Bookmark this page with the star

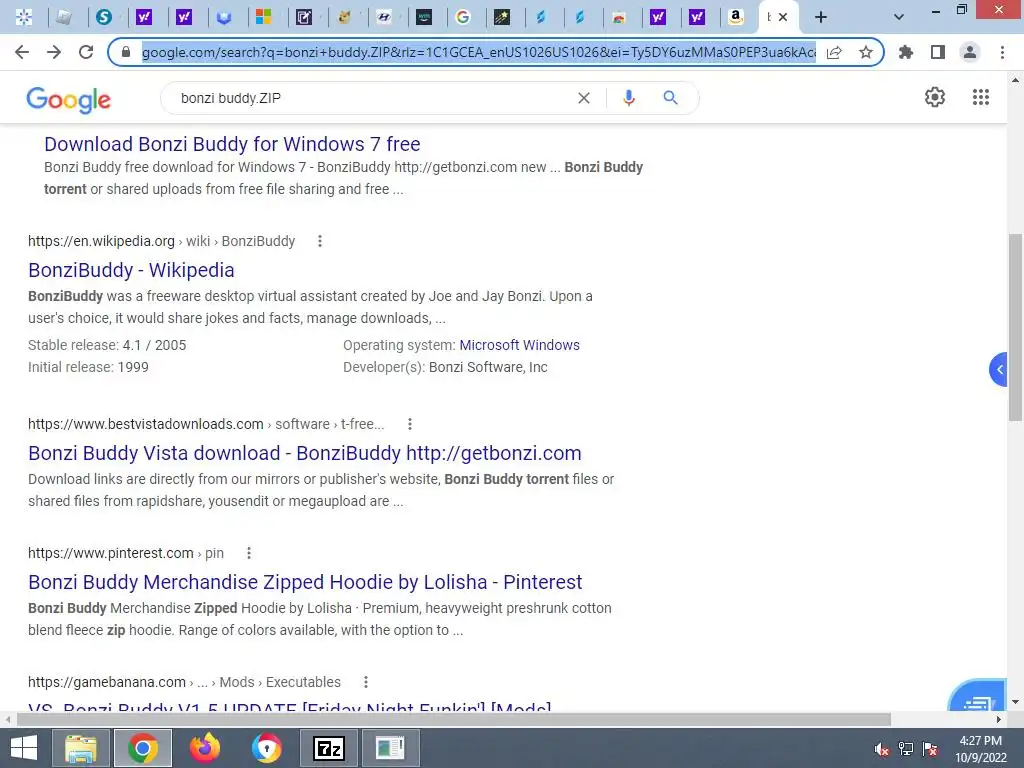coord(866,52)
